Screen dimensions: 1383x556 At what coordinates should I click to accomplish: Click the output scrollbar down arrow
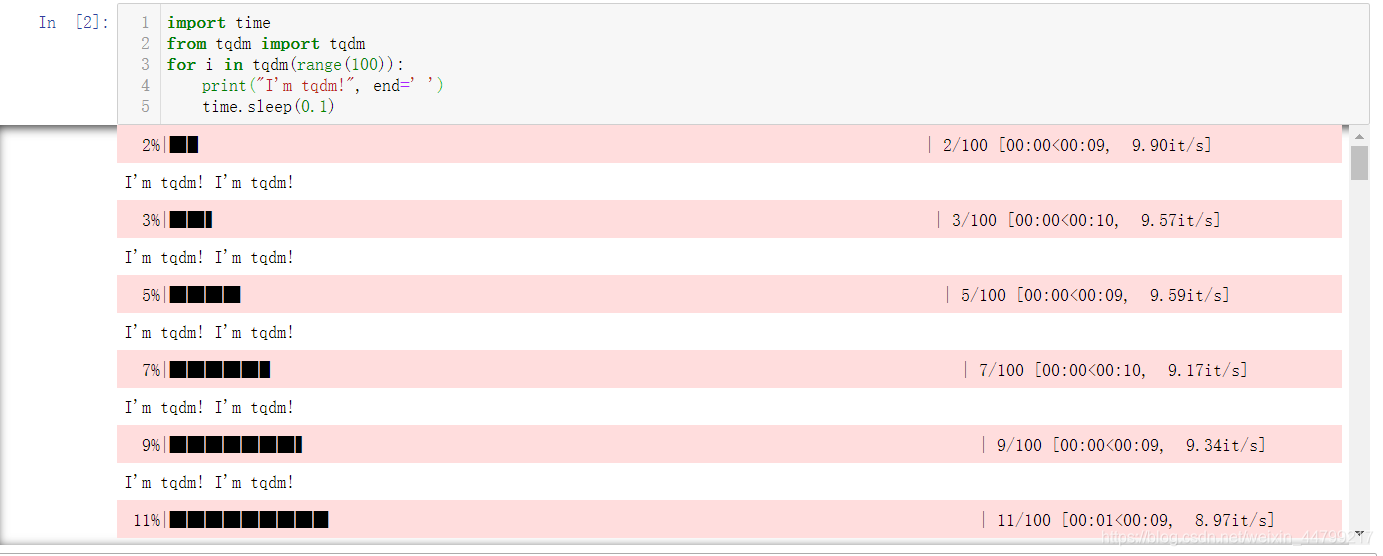coord(1359,533)
